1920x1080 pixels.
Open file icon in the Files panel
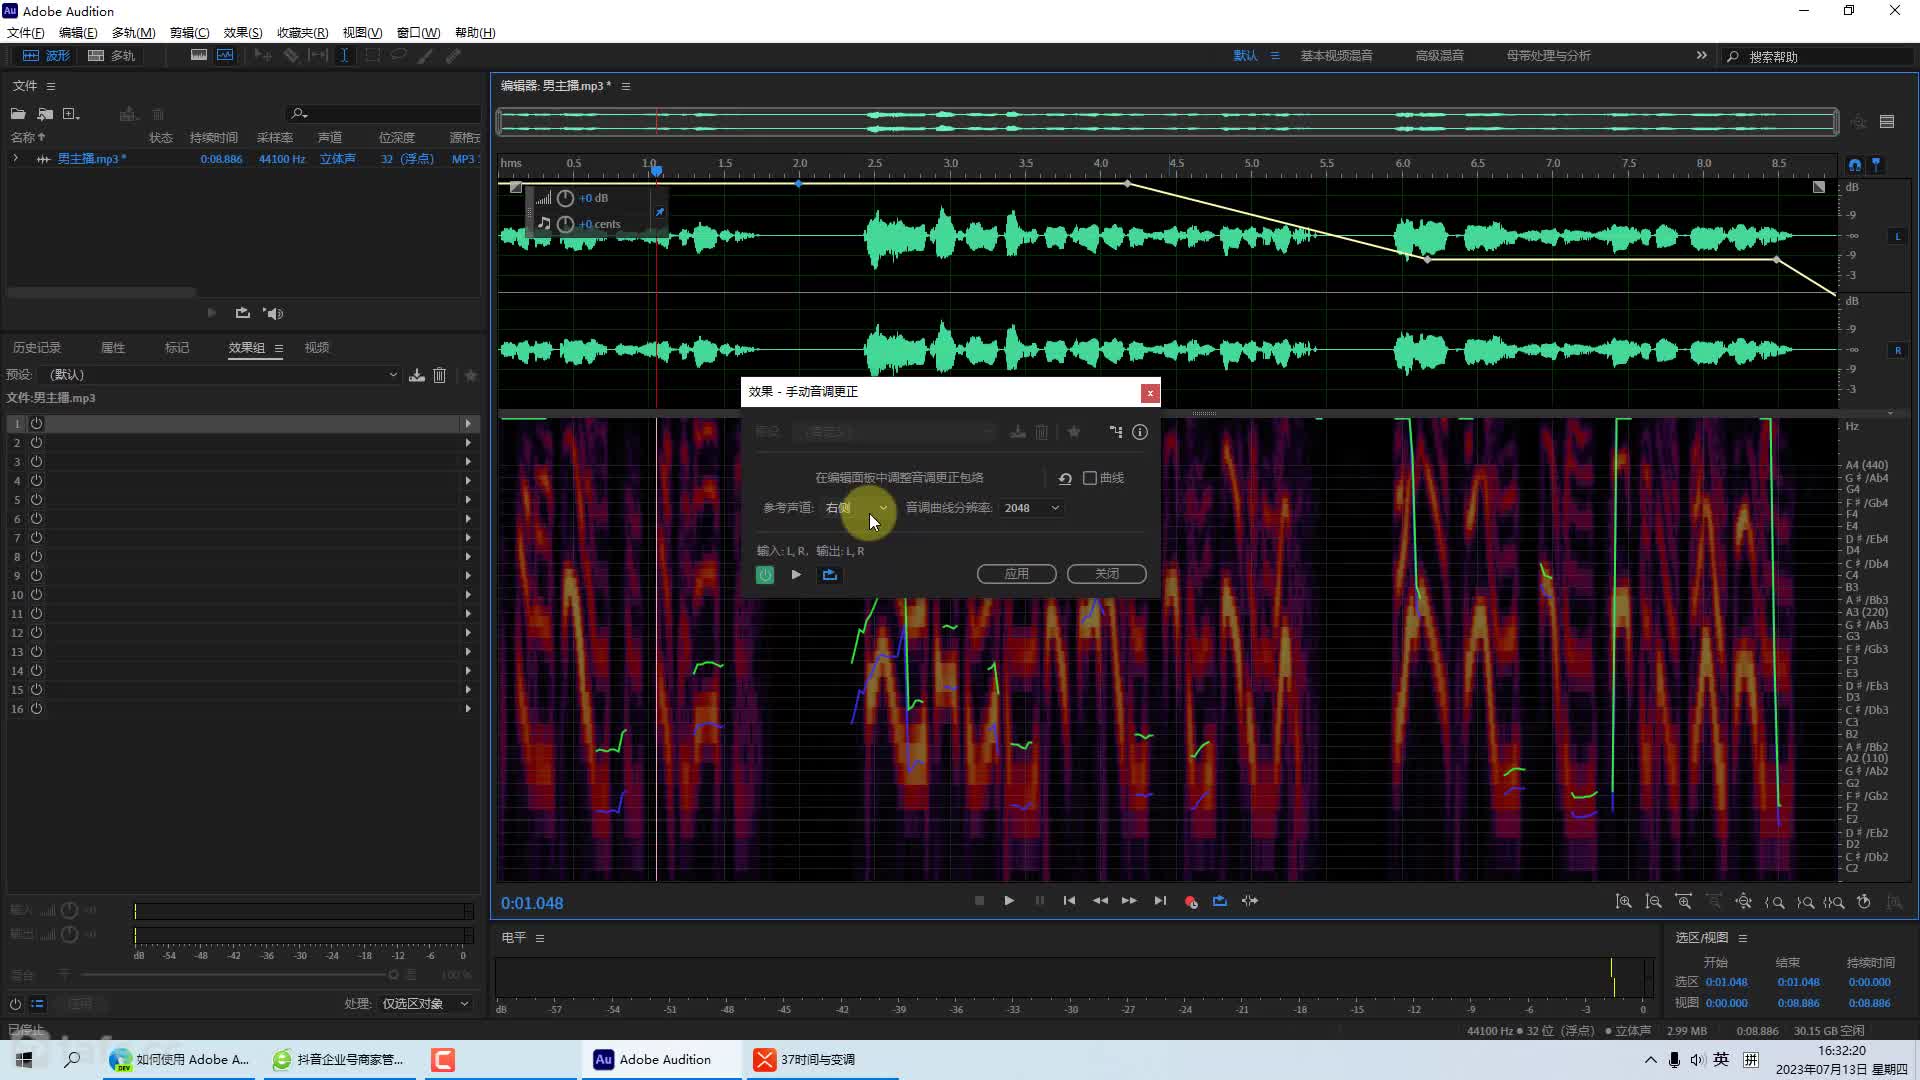point(18,114)
